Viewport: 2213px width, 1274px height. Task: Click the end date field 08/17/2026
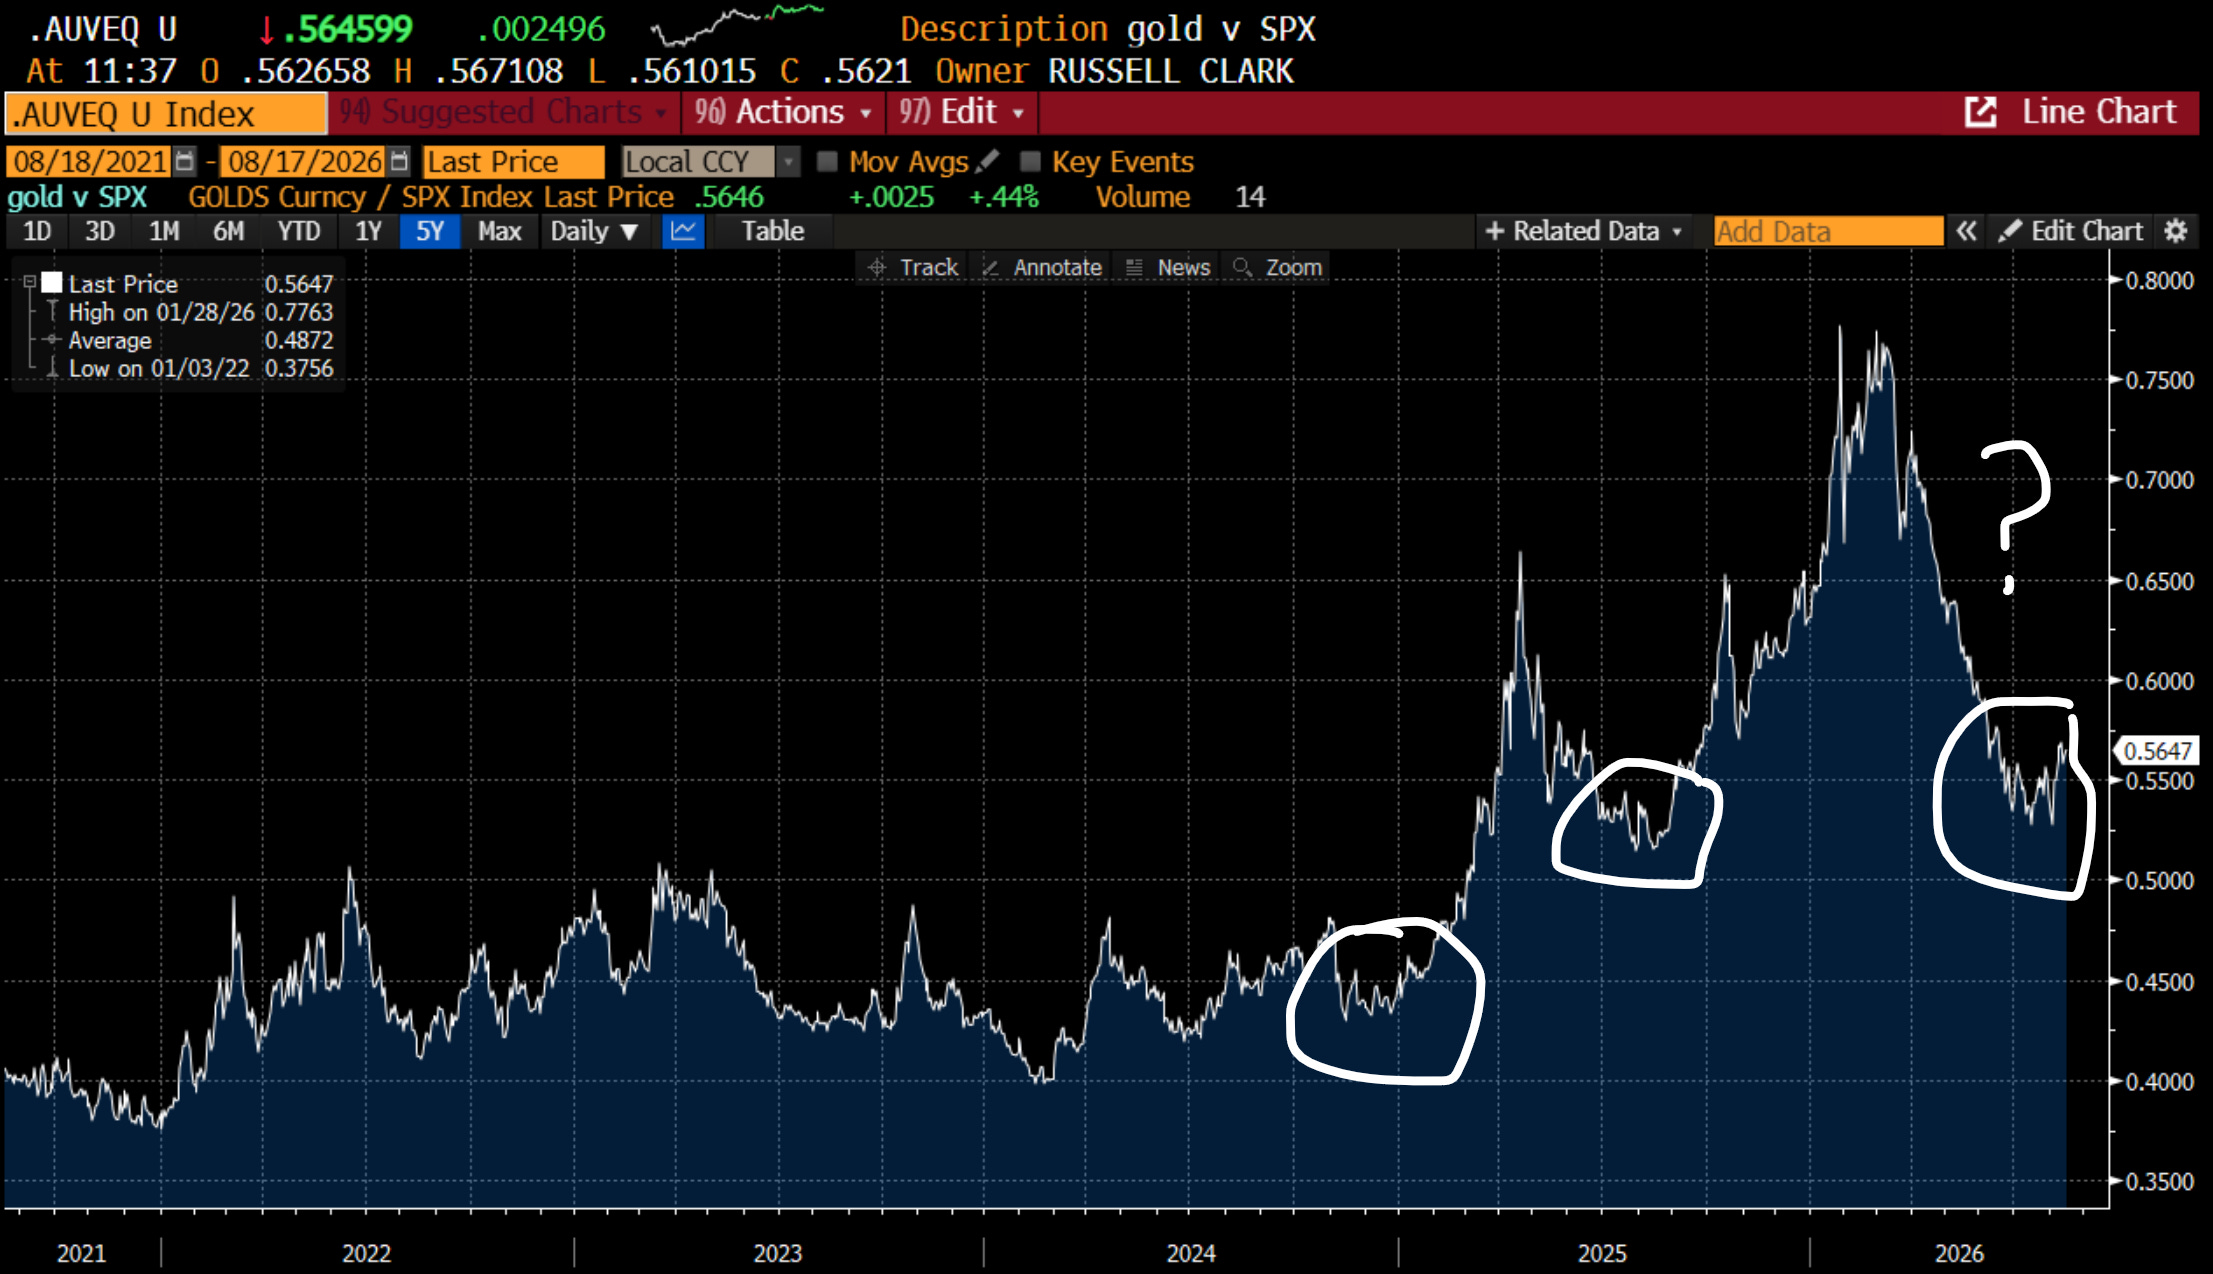pyautogui.click(x=304, y=161)
